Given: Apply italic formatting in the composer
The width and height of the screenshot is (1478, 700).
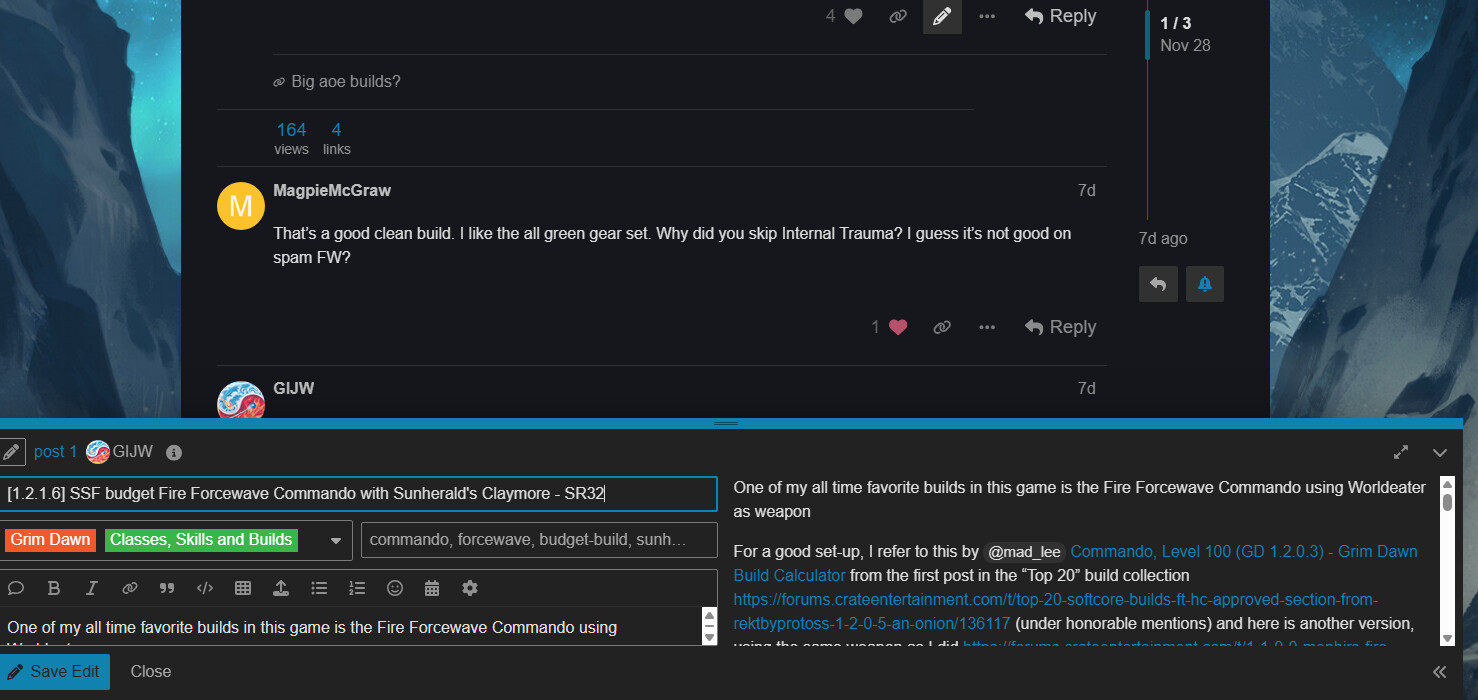Looking at the screenshot, I should click(x=91, y=588).
